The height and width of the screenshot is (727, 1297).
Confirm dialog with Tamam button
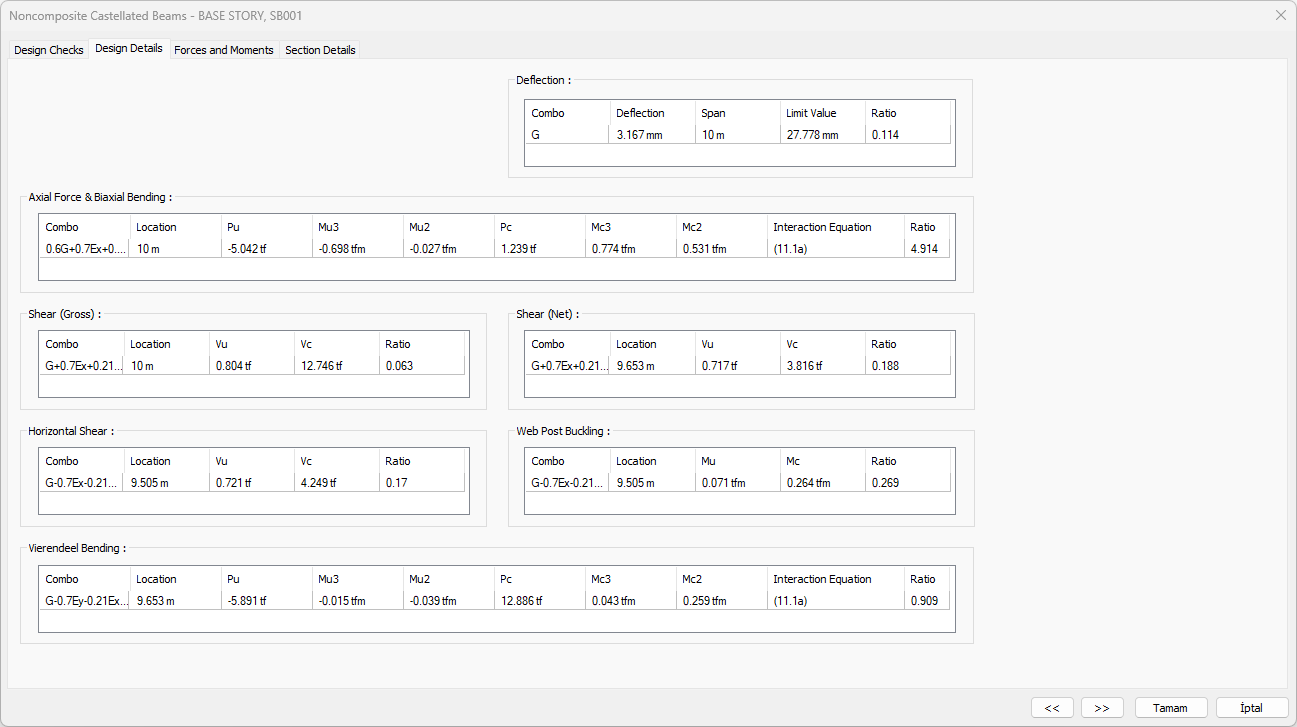pyautogui.click(x=1170, y=708)
